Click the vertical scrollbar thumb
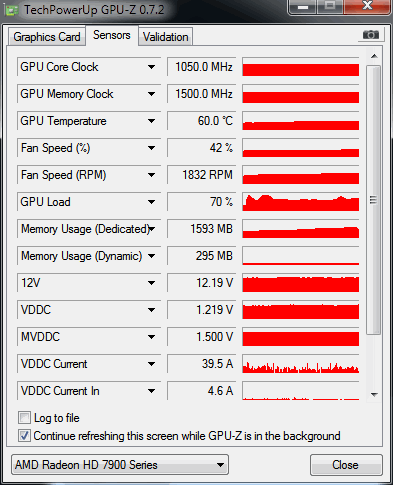393x485 pixels. 374,200
